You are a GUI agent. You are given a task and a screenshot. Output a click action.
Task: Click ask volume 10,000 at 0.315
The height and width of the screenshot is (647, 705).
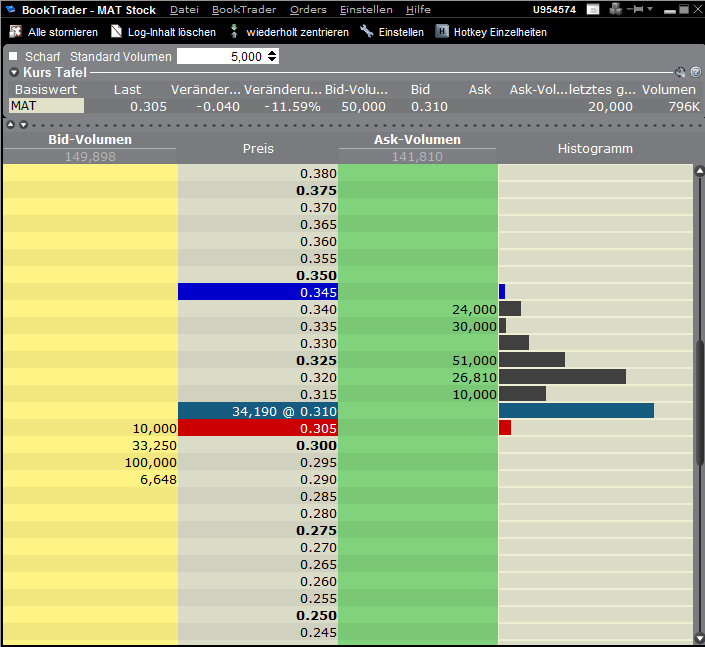474,395
